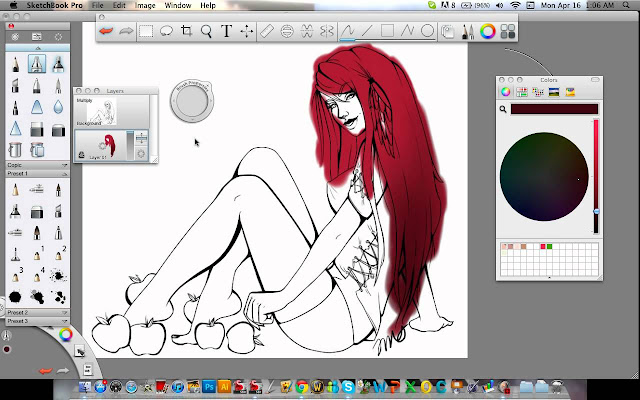
Task: Expand the Copic brush set
Action: pos(37,165)
